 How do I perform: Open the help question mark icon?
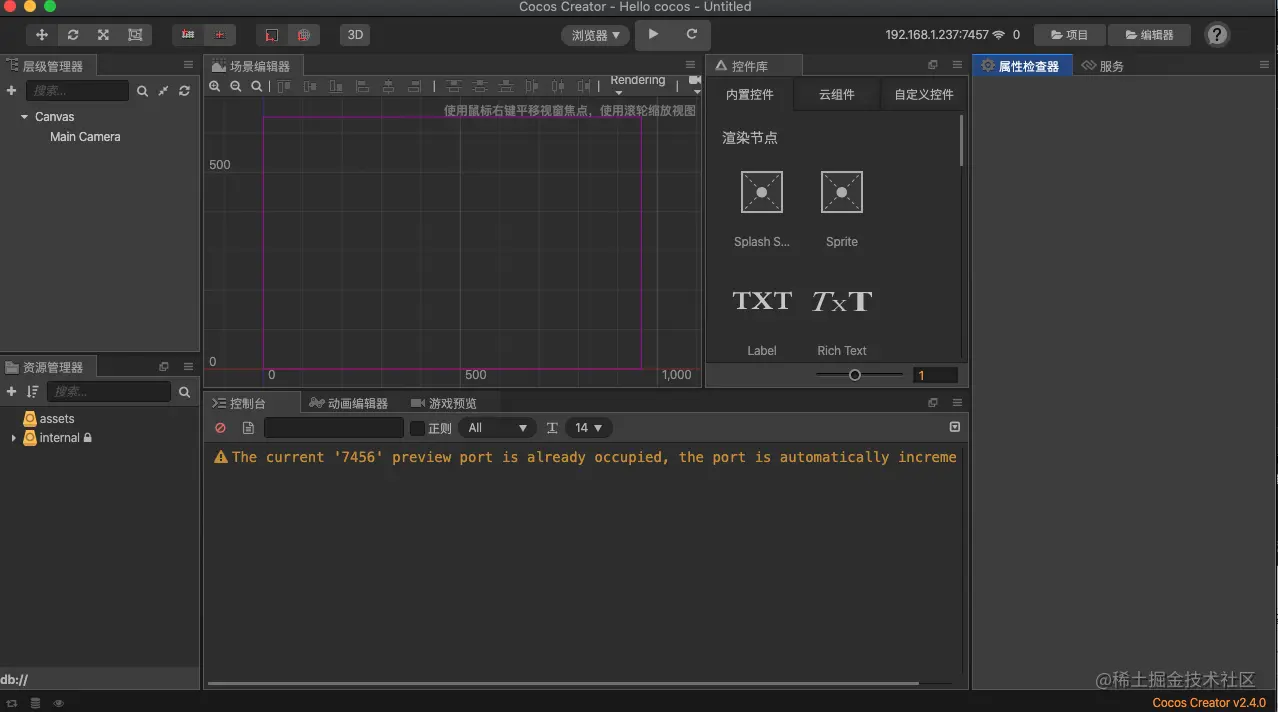click(x=1216, y=35)
